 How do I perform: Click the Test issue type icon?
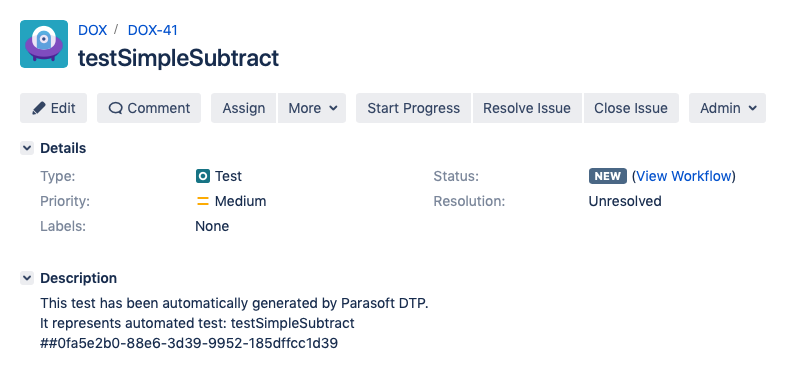pyautogui.click(x=203, y=176)
